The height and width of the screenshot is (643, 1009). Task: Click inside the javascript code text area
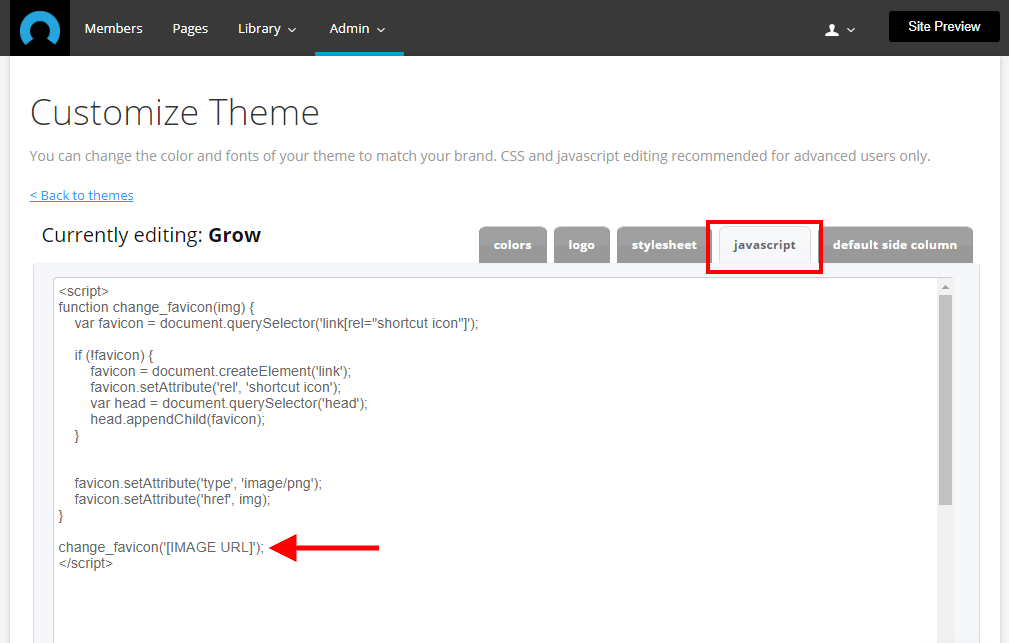(495, 460)
